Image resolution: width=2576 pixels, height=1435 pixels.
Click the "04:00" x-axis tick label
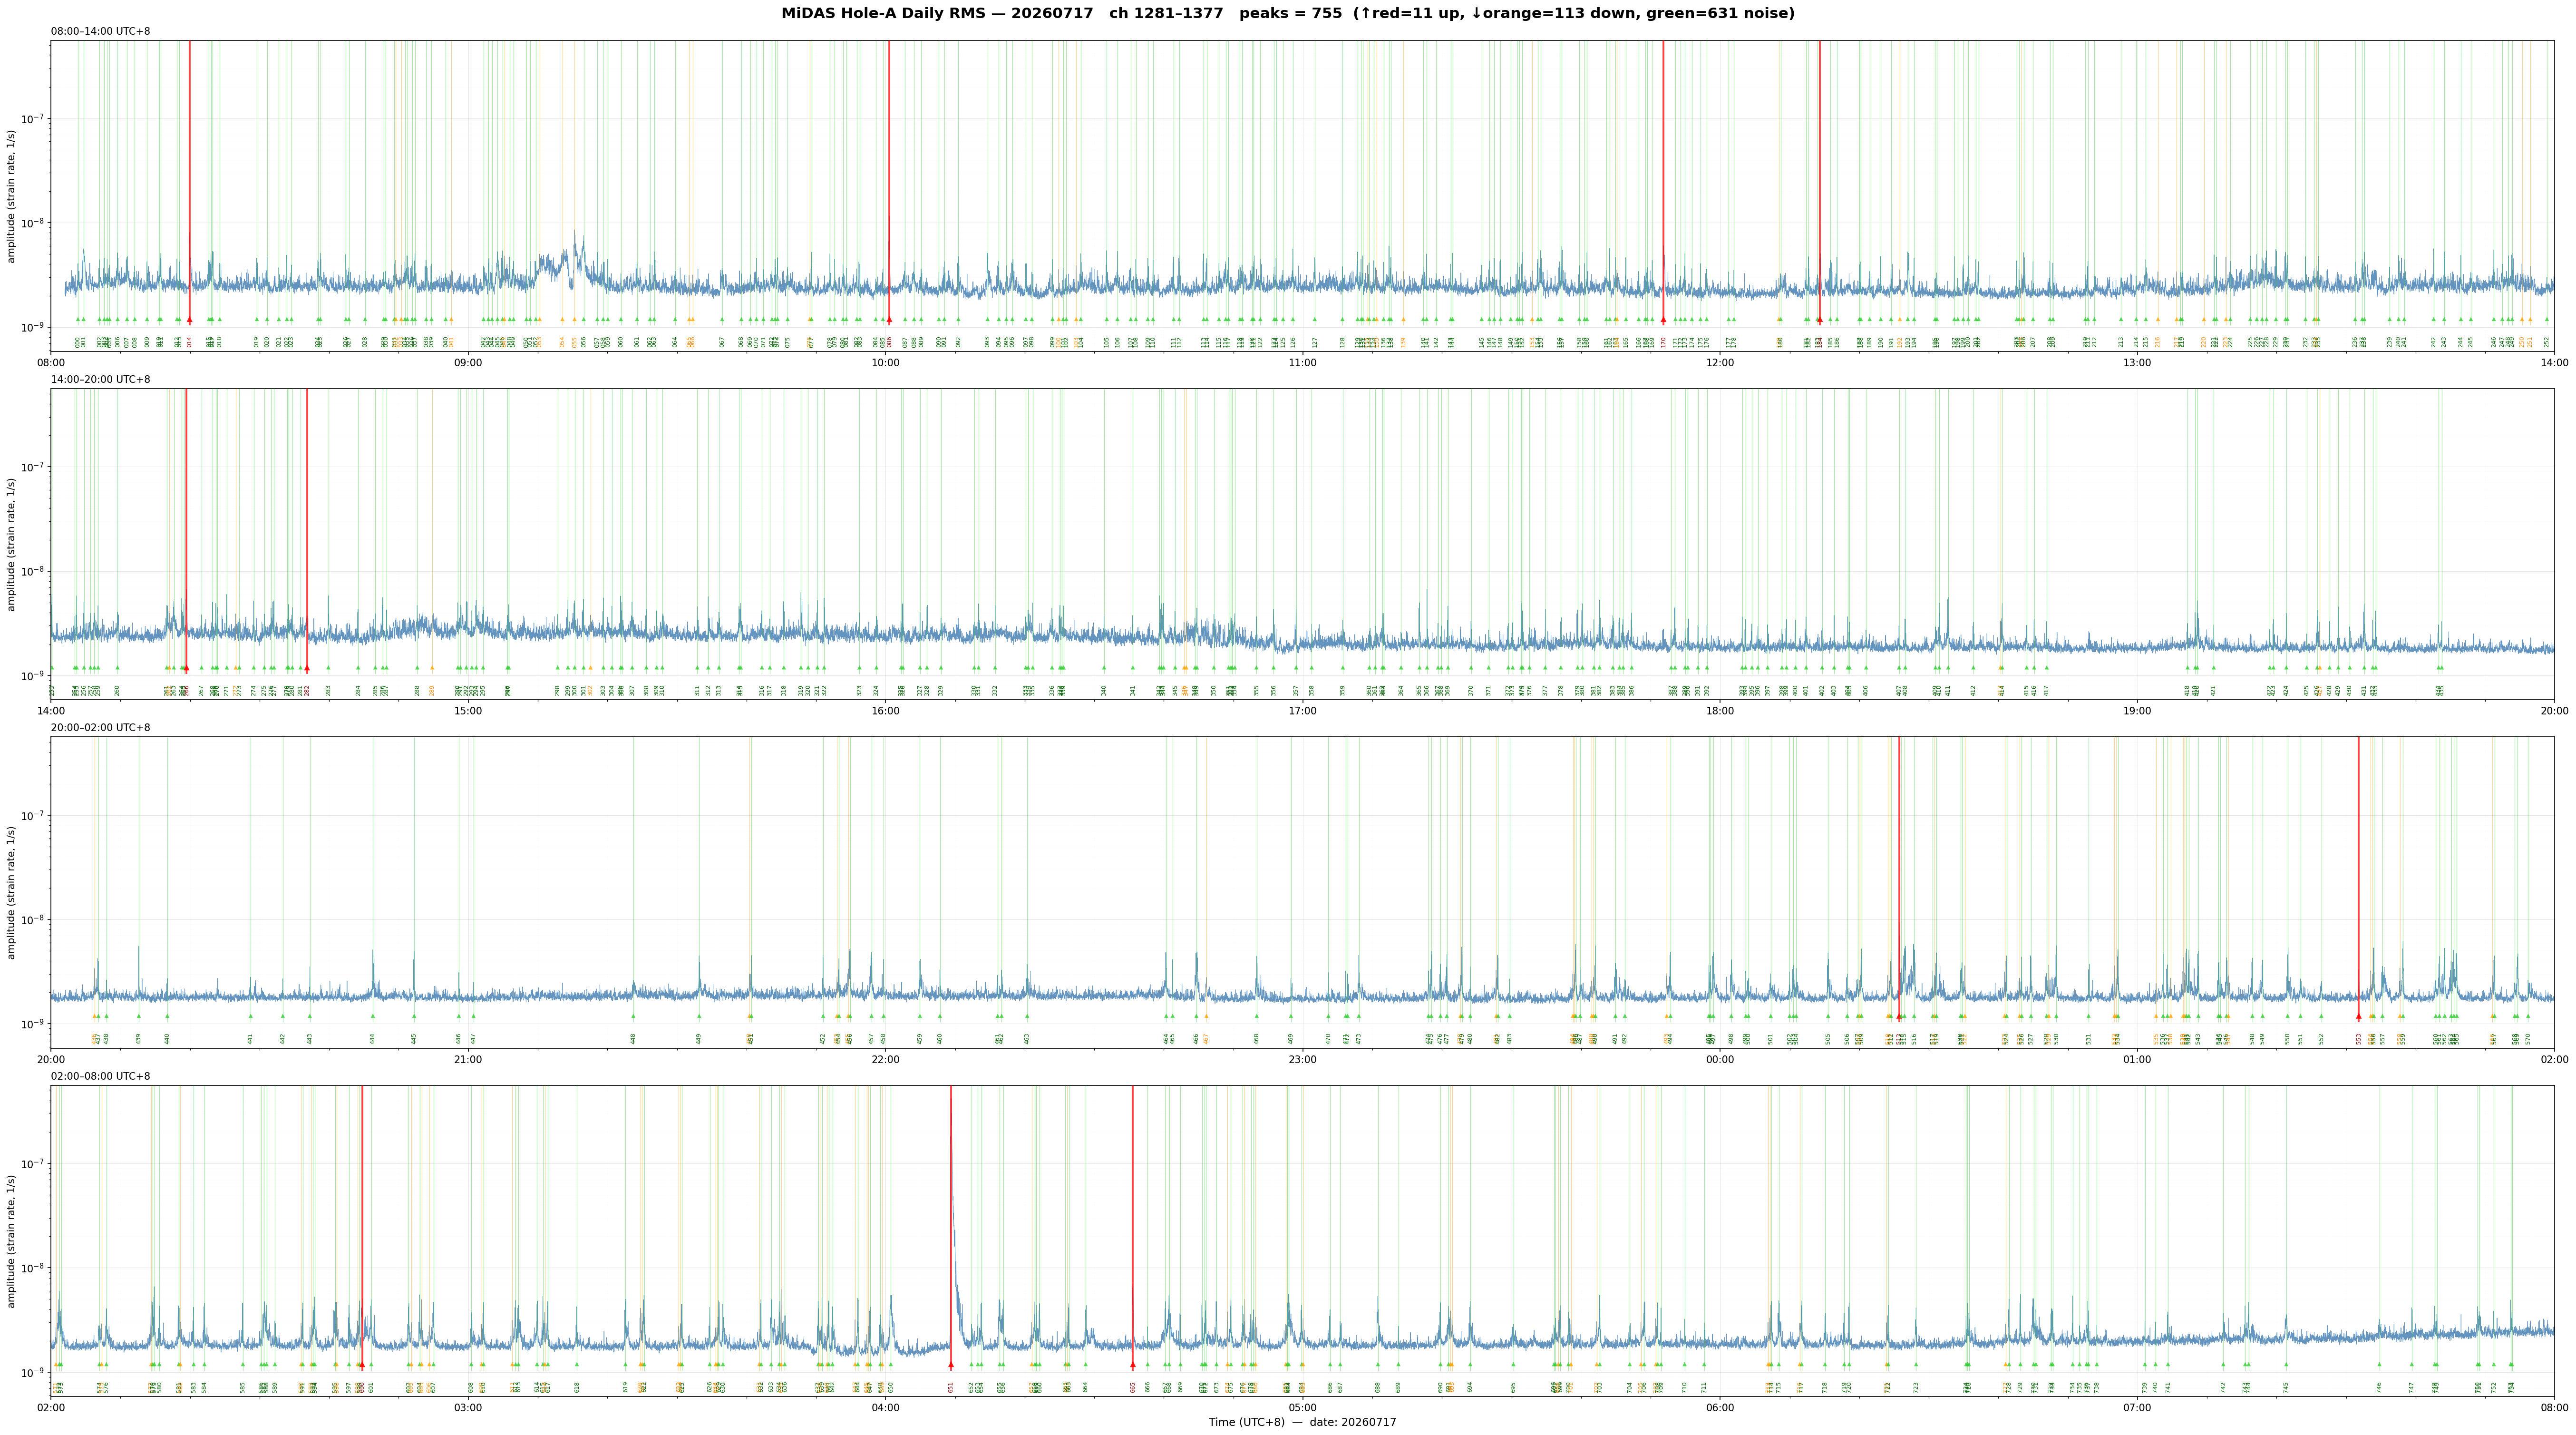885,1408
